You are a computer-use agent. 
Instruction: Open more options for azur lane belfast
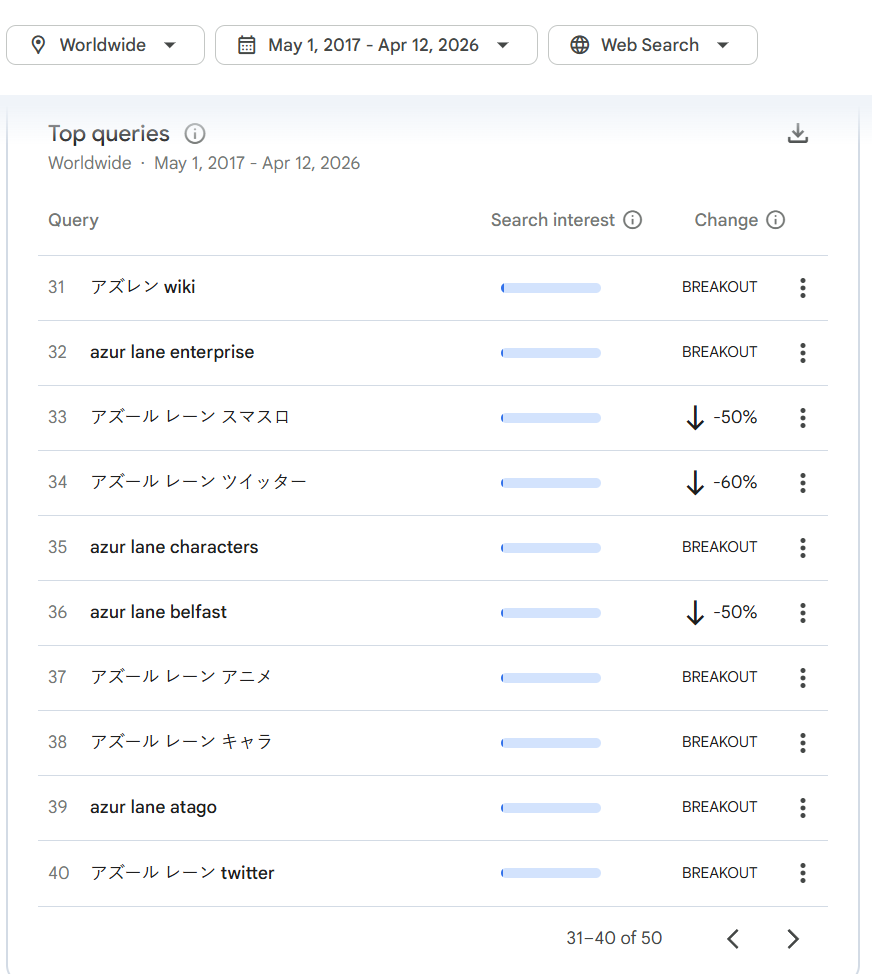(802, 613)
